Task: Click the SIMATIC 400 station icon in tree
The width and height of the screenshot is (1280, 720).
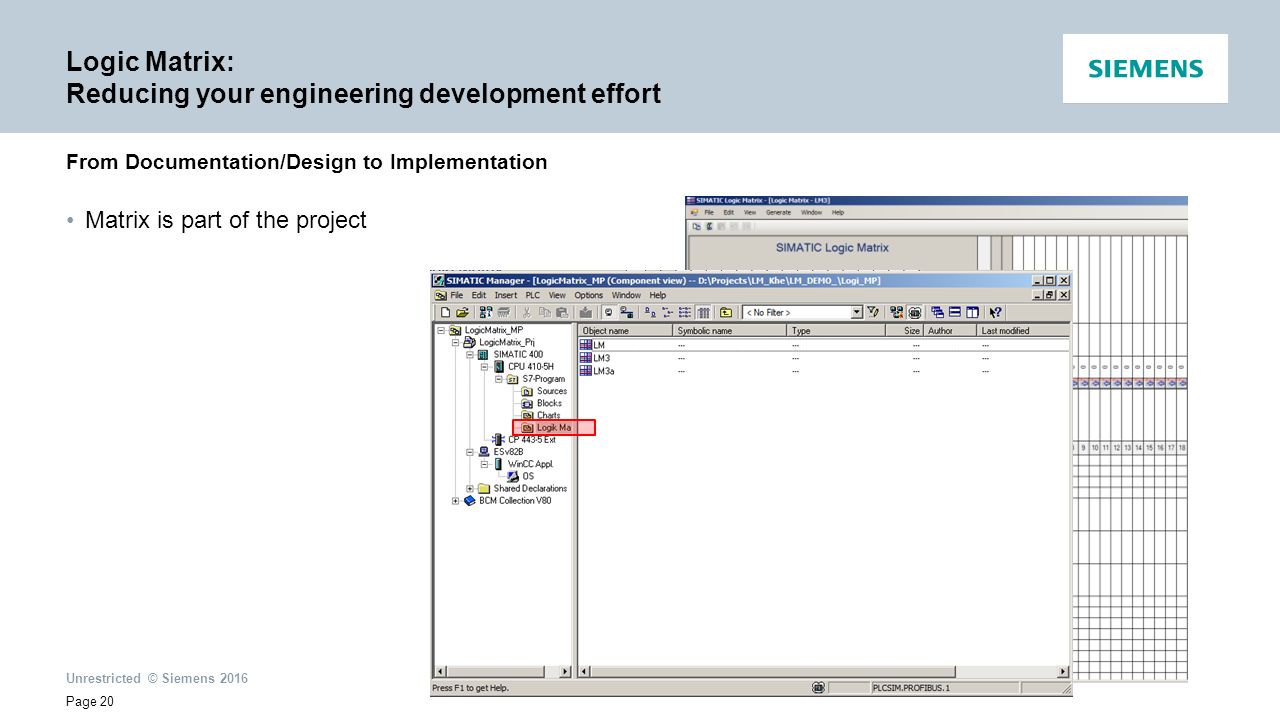Action: pos(483,354)
